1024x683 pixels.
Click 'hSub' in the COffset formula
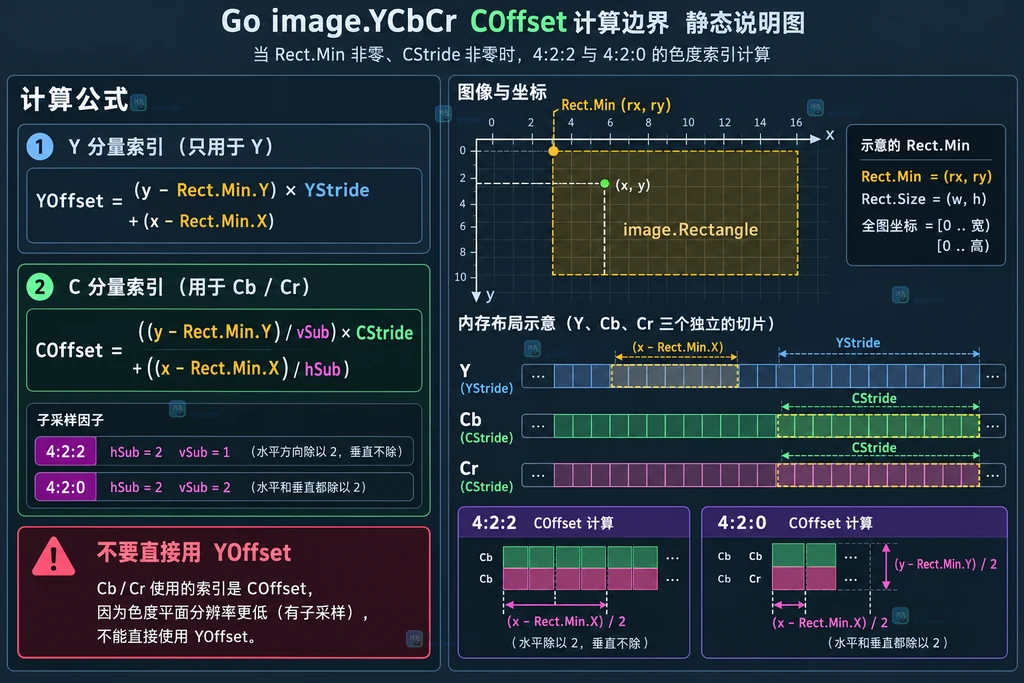tap(323, 370)
